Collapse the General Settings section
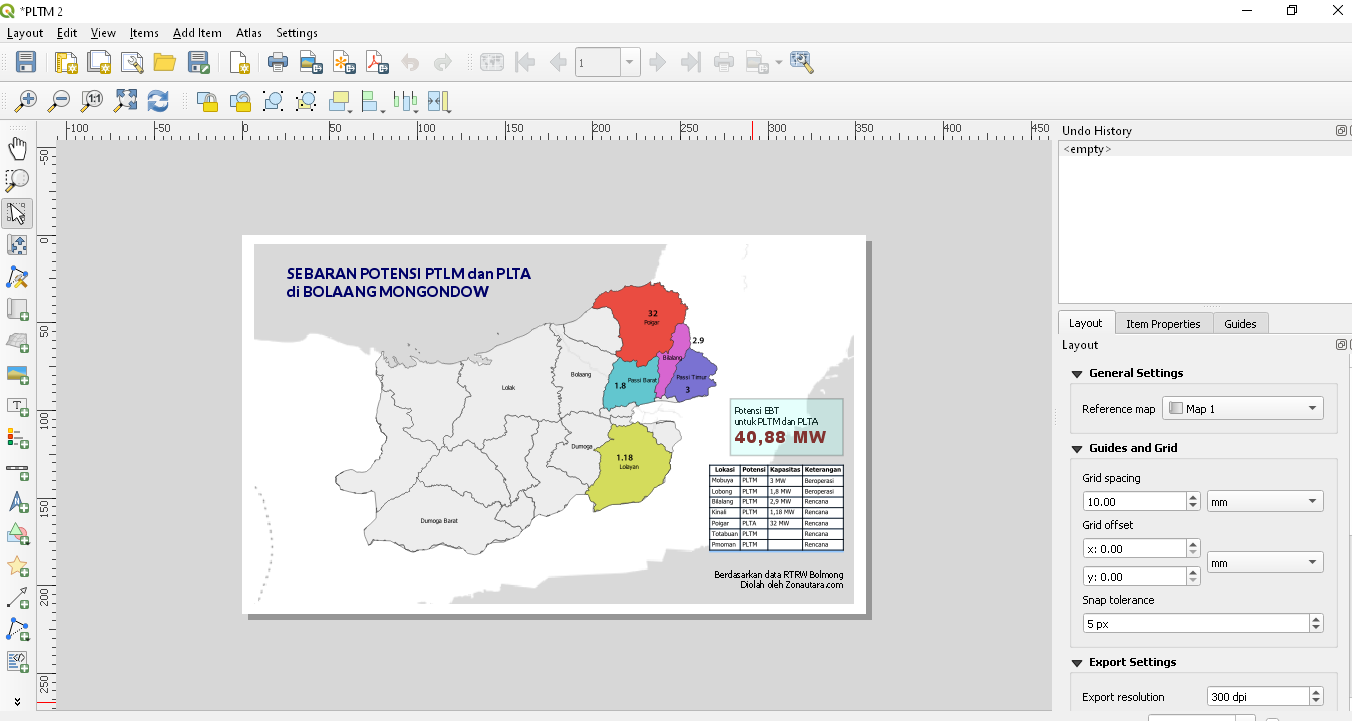The width and height of the screenshot is (1352, 721). coord(1077,374)
